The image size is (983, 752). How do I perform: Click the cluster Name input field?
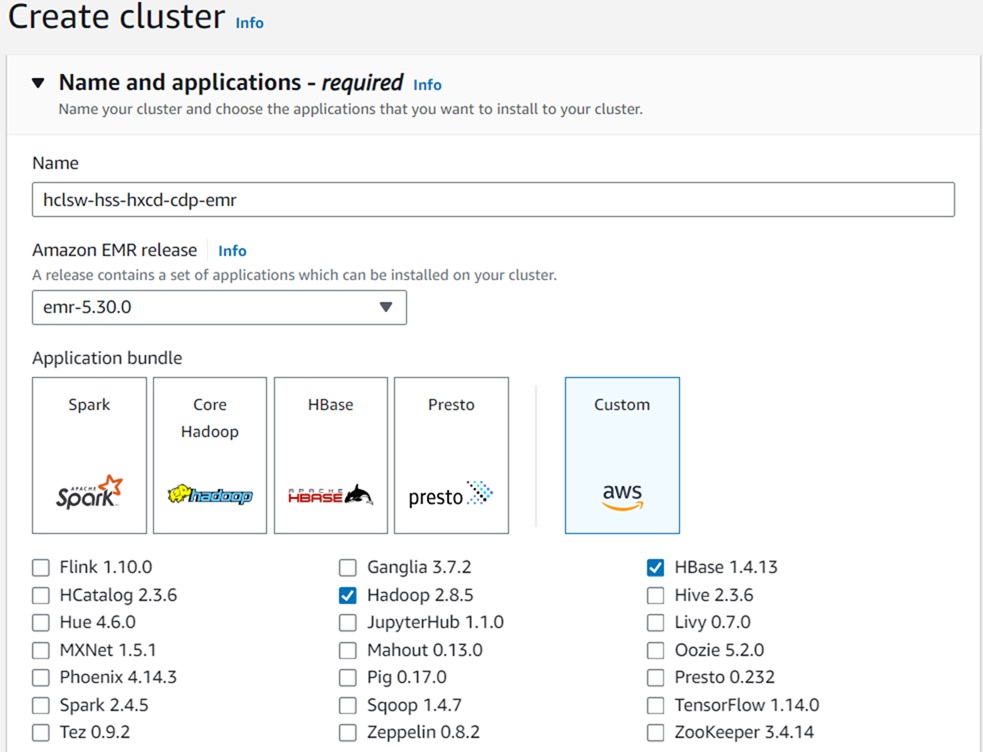pos(493,199)
